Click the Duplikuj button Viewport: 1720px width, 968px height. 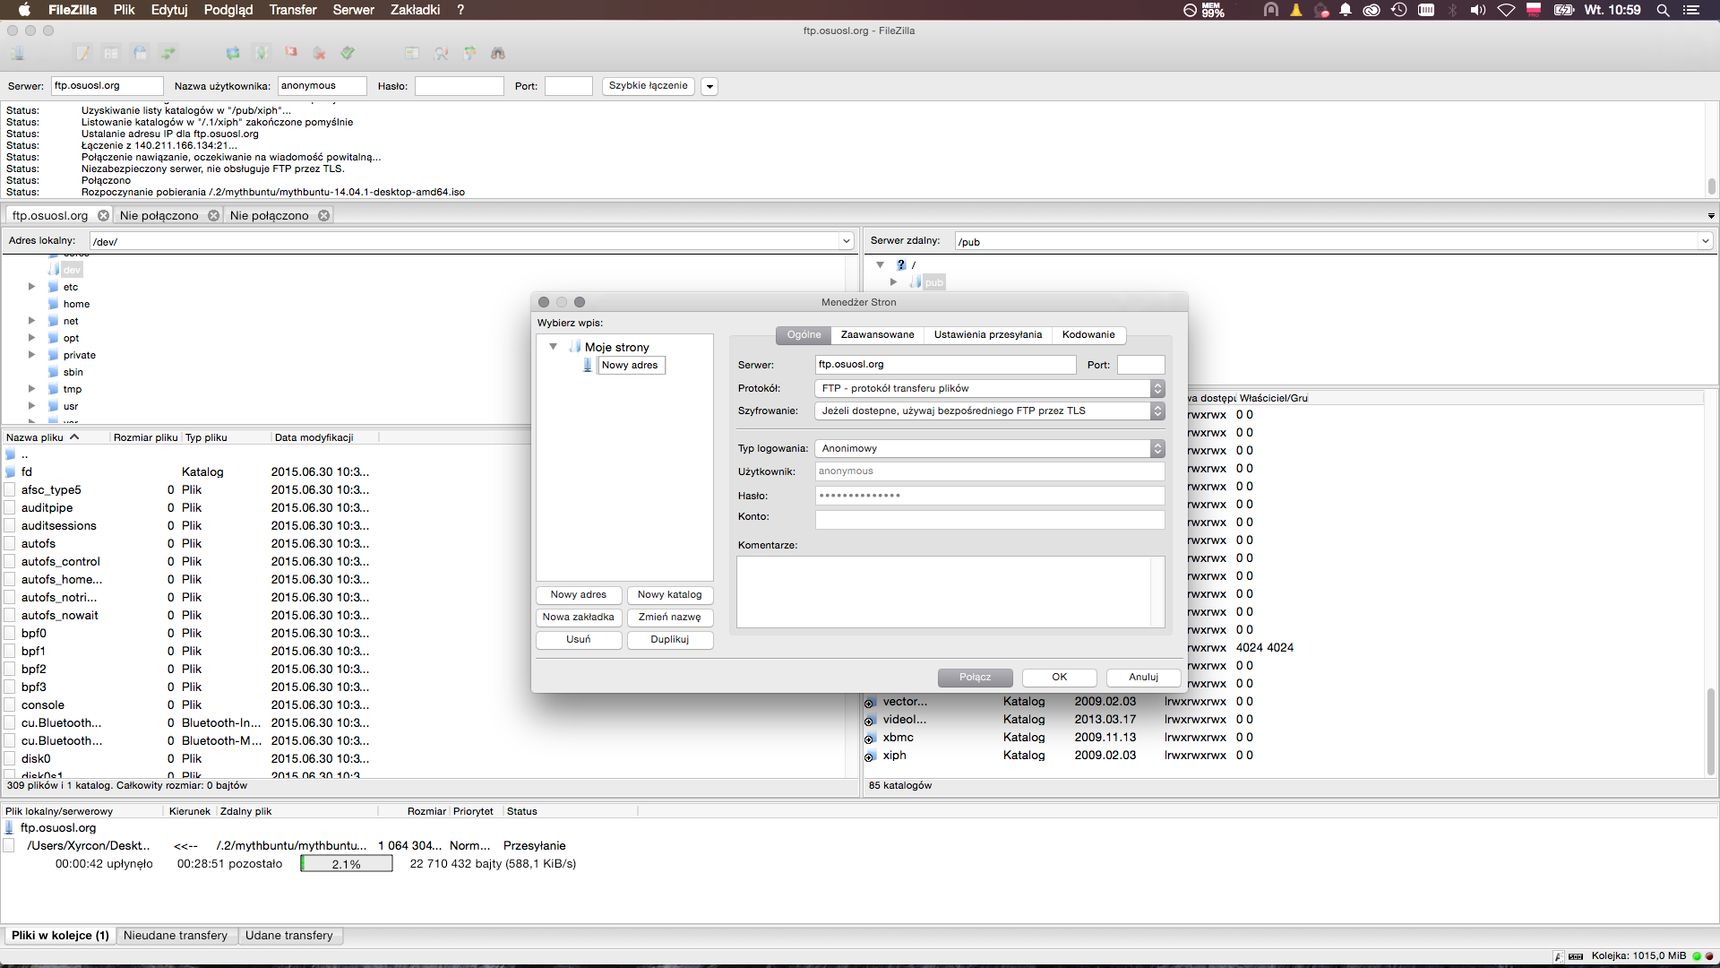[670, 640]
